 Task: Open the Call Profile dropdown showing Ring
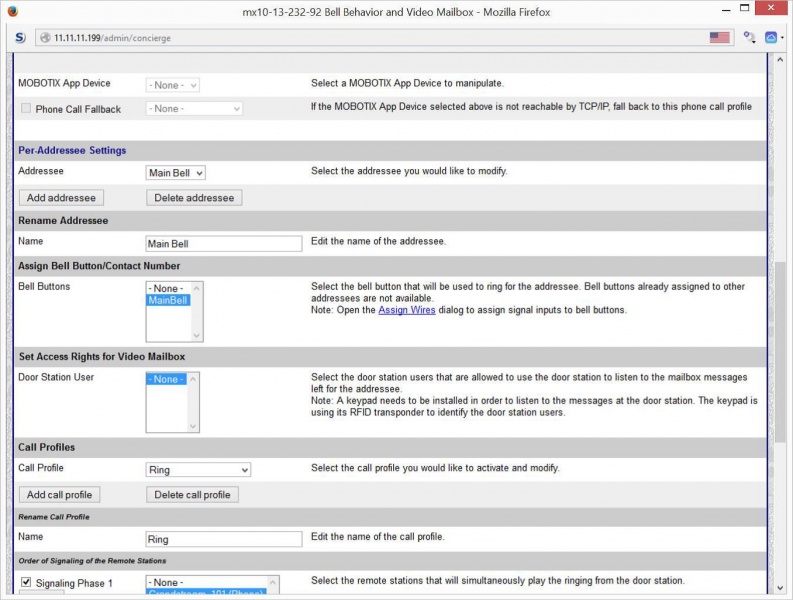(198, 469)
